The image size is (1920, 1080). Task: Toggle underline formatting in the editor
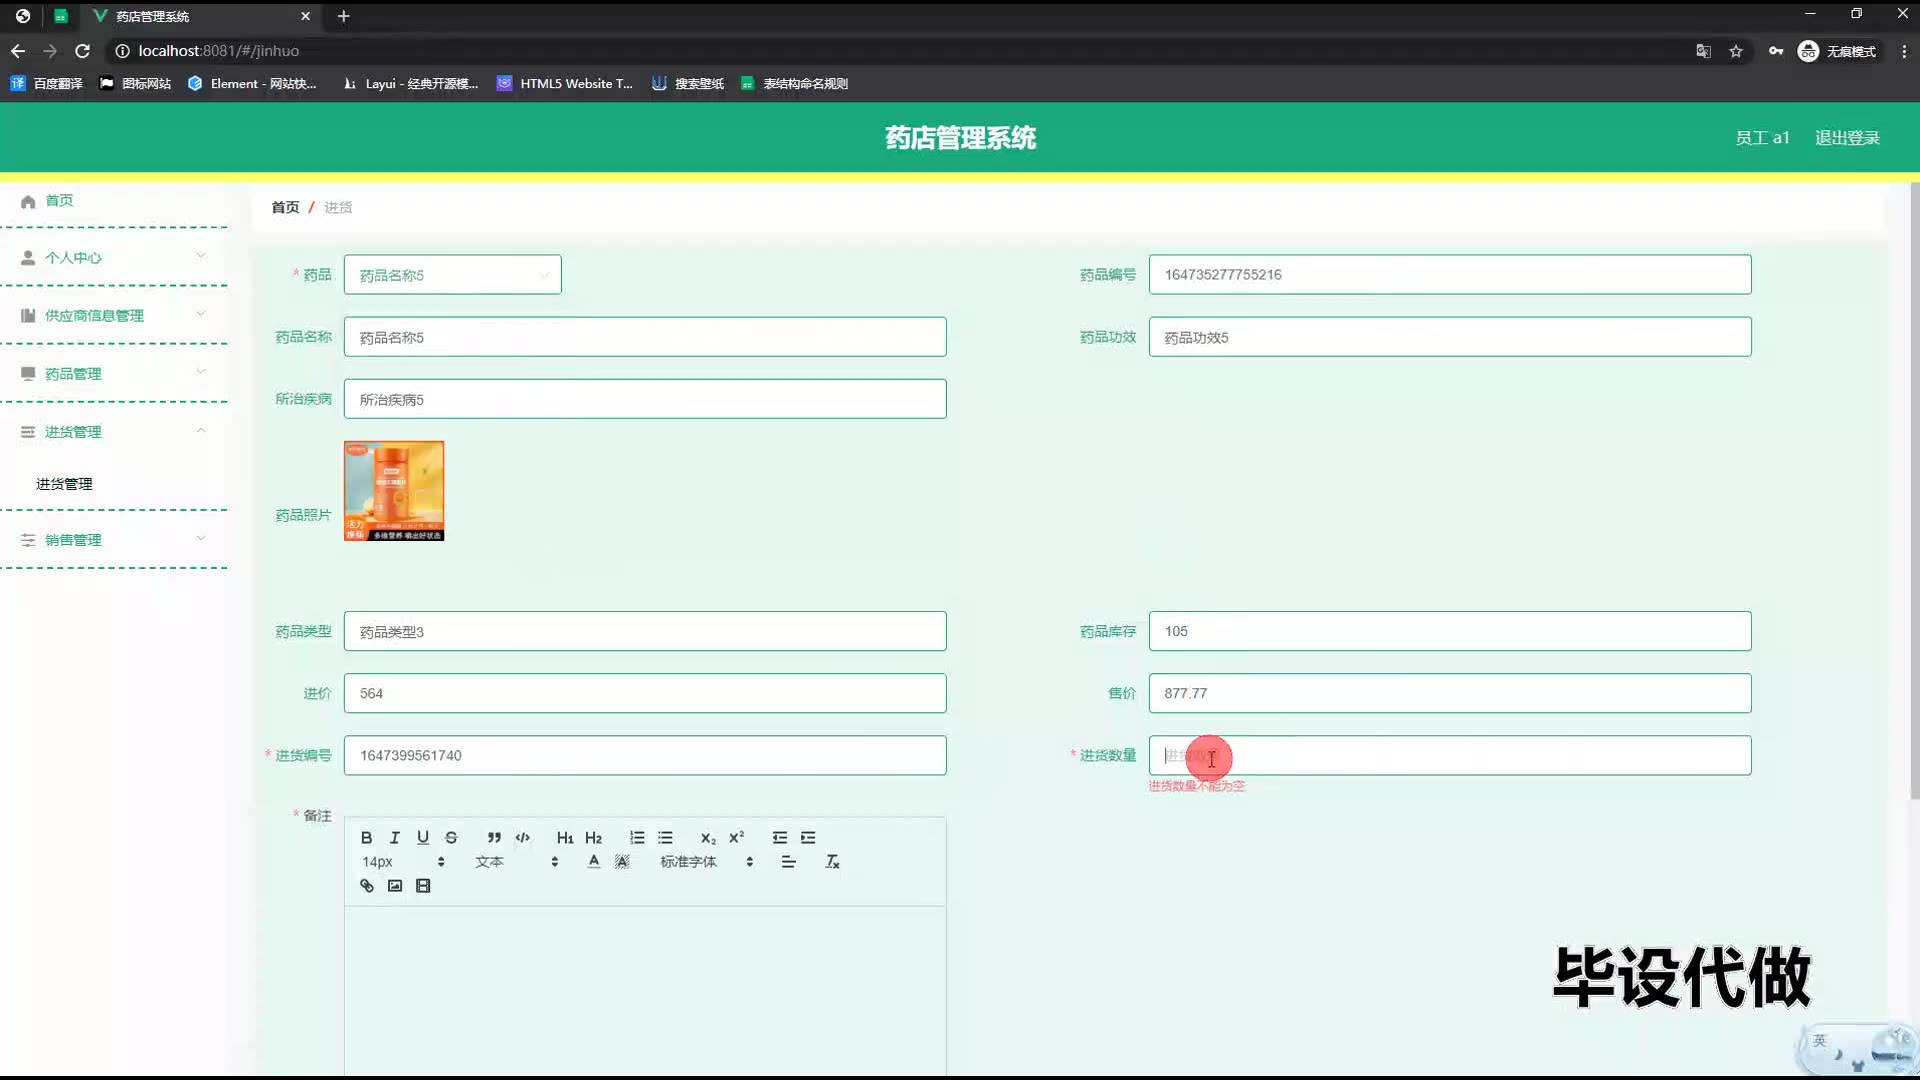tap(423, 838)
